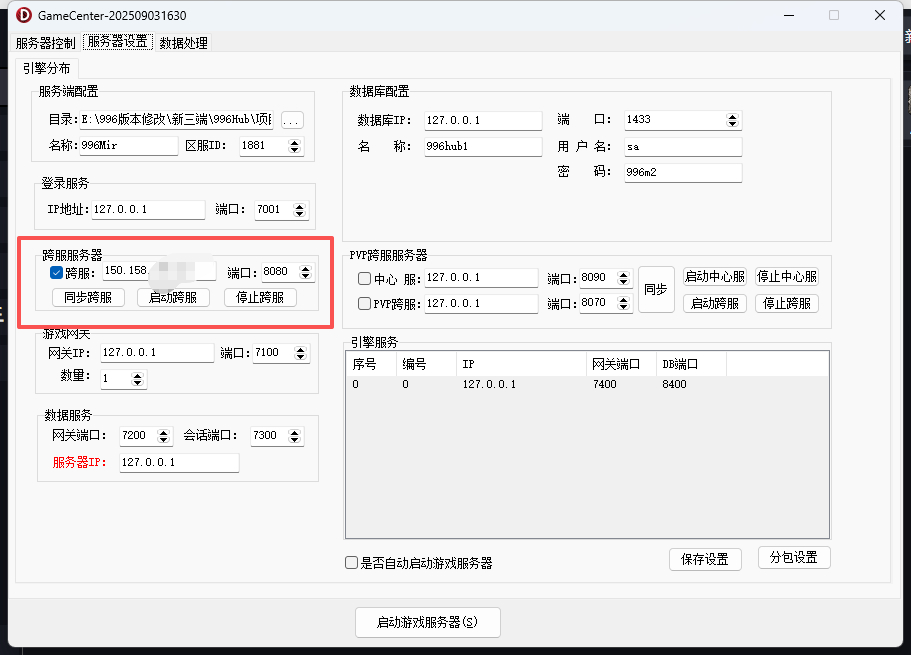Increase the 区服ID value with its up arrow
911x655 pixels.
(x=296, y=140)
